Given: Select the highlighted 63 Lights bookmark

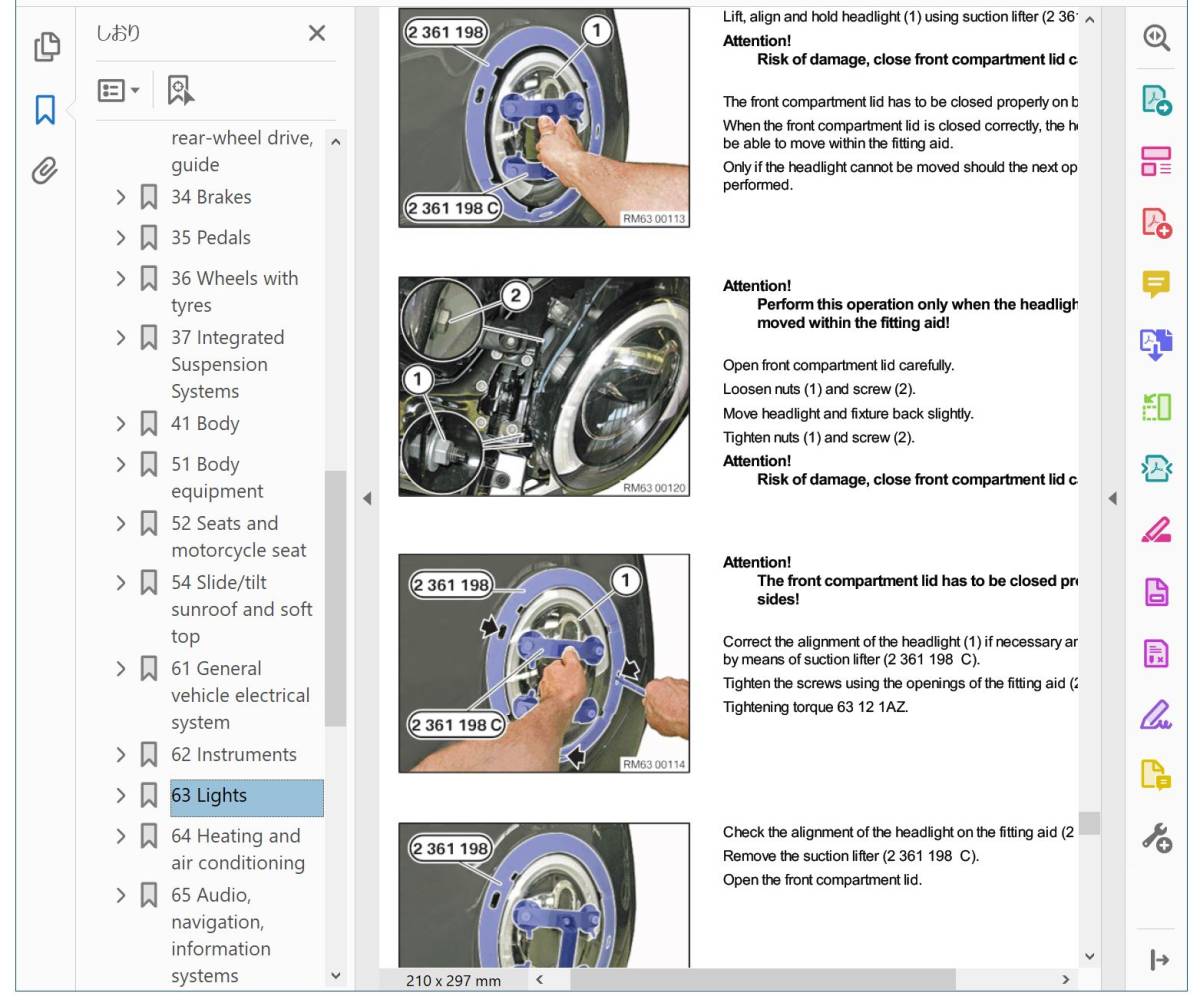Looking at the screenshot, I should [x=247, y=797].
